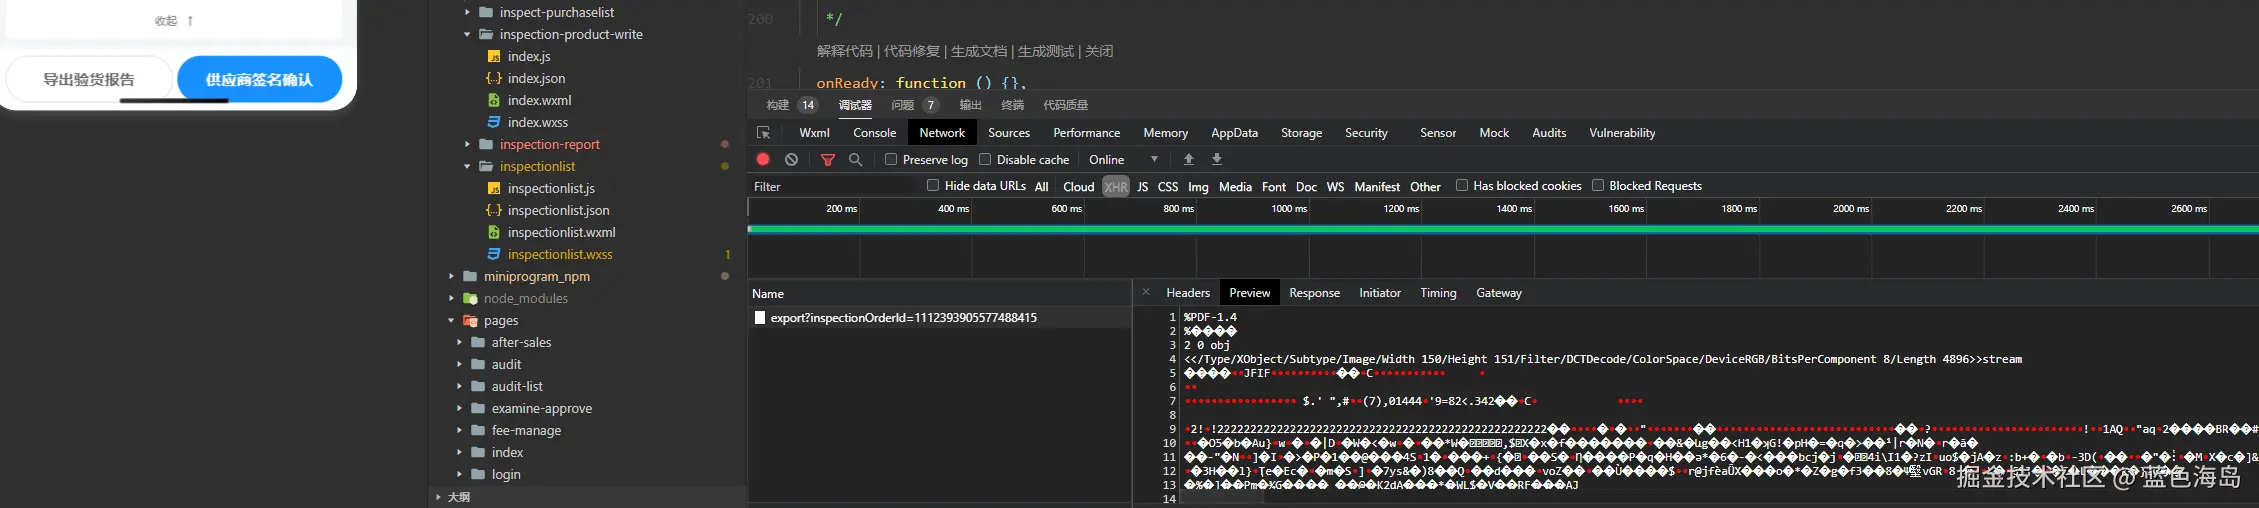This screenshot has height=508, width=2259.
Task: Toggle Blocked Requests checkbox
Action: pyautogui.click(x=1598, y=185)
